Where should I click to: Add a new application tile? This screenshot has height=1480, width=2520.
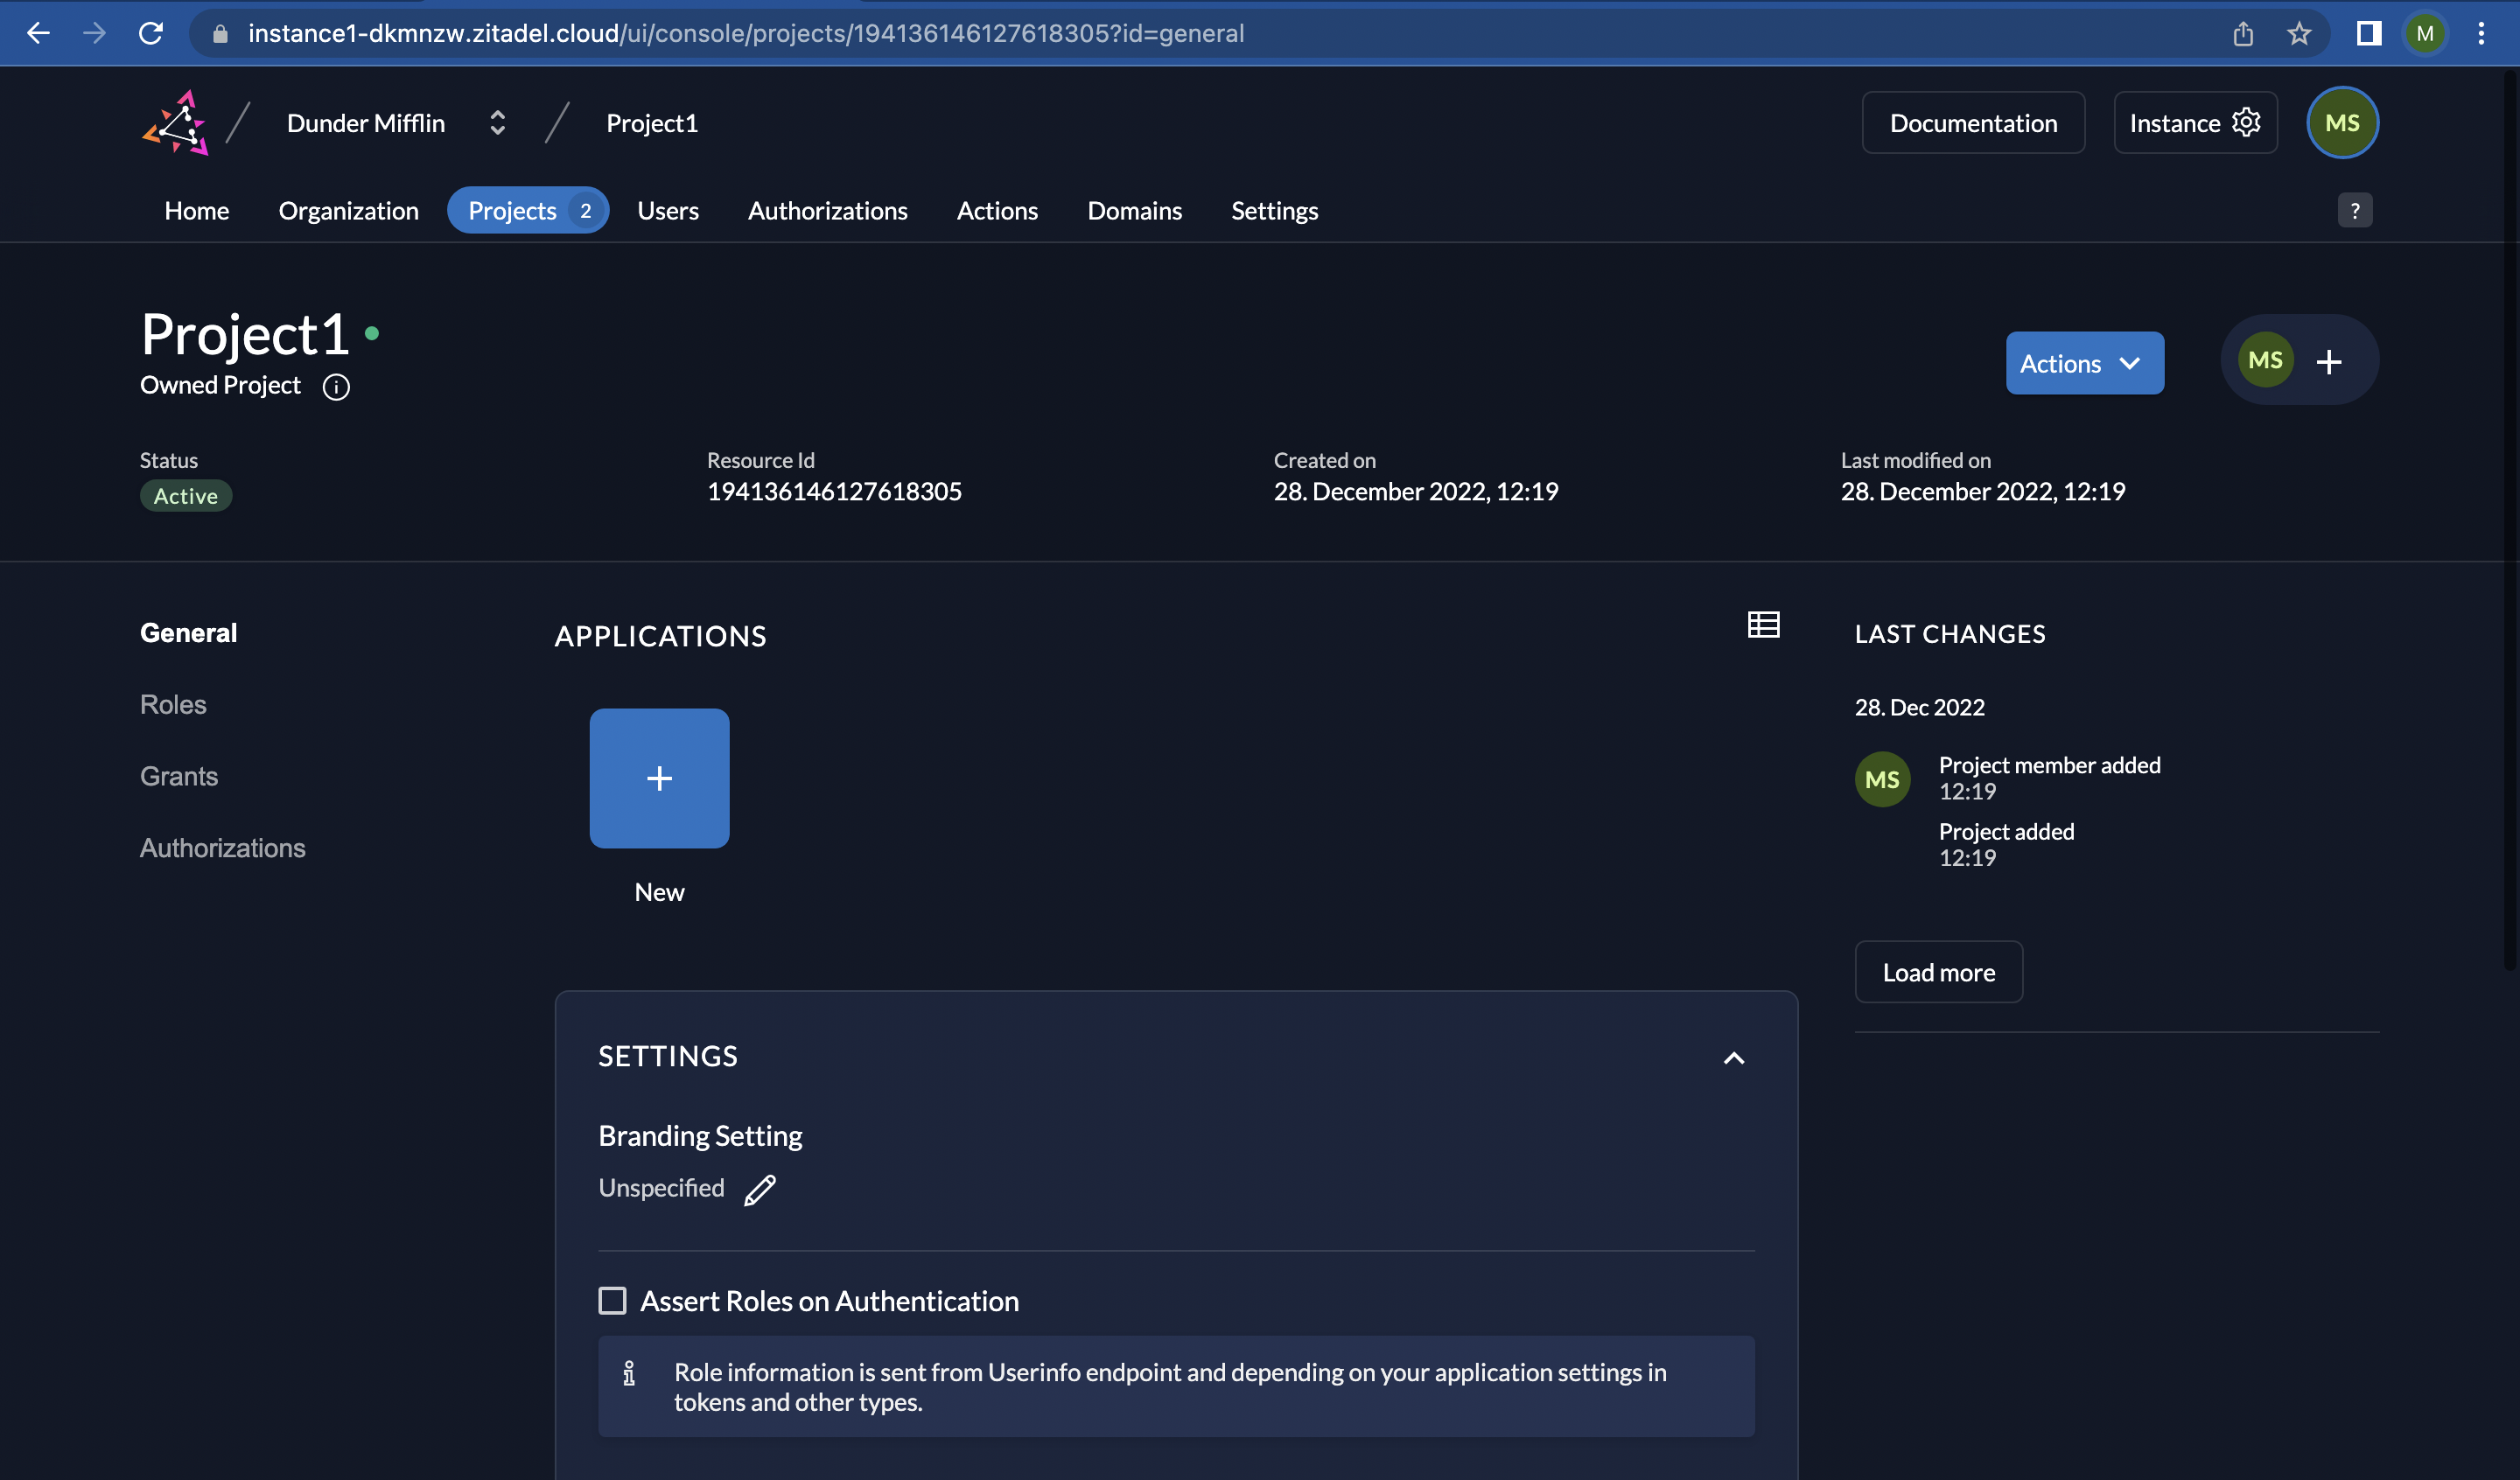click(x=659, y=778)
